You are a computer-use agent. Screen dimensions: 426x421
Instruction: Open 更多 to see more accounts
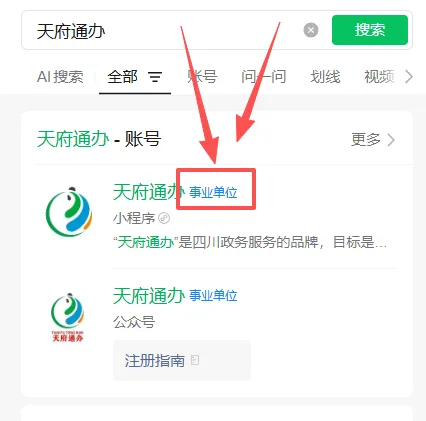pos(373,140)
